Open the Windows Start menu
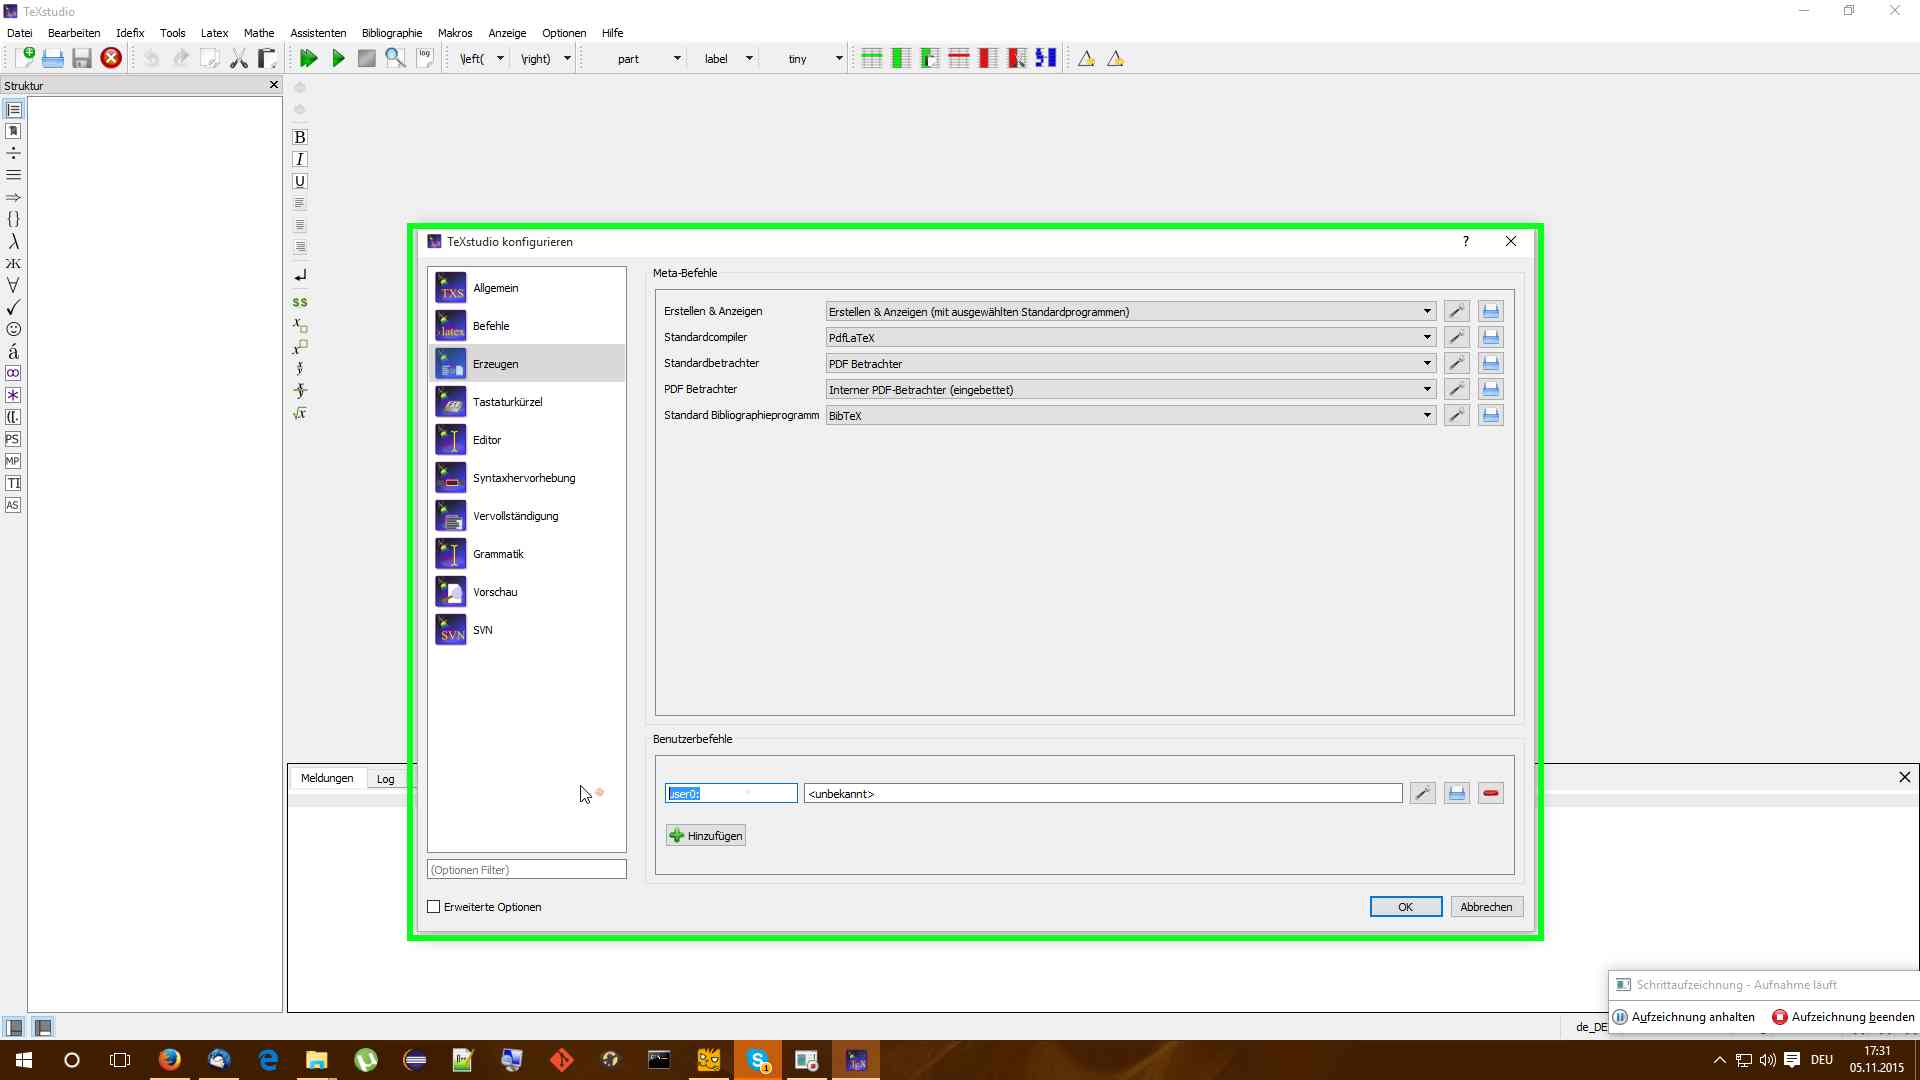The image size is (1920, 1080). 23,1060
